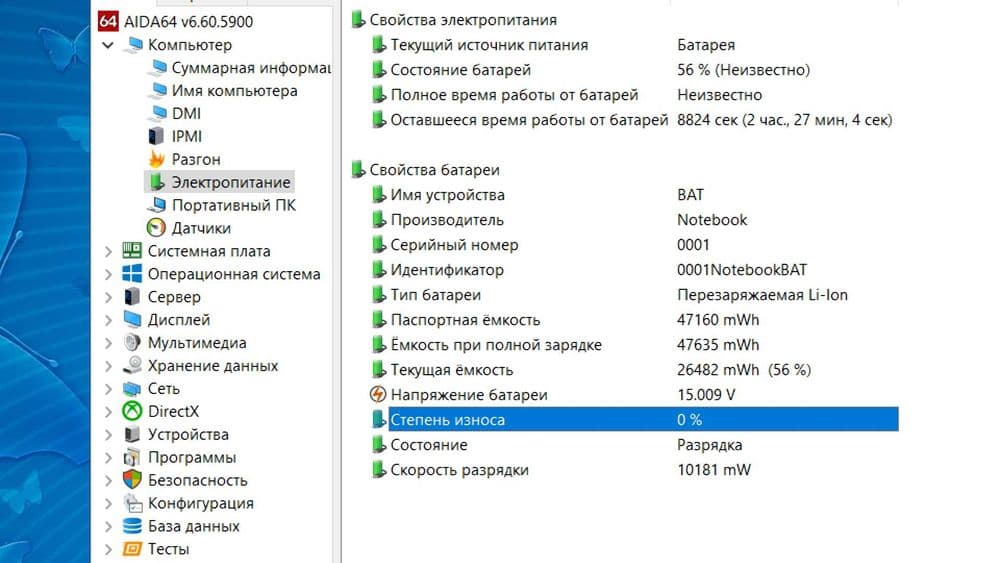The height and width of the screenshot is (563, 1000).
Task: Expand the DirectX node
Action: 108,412
